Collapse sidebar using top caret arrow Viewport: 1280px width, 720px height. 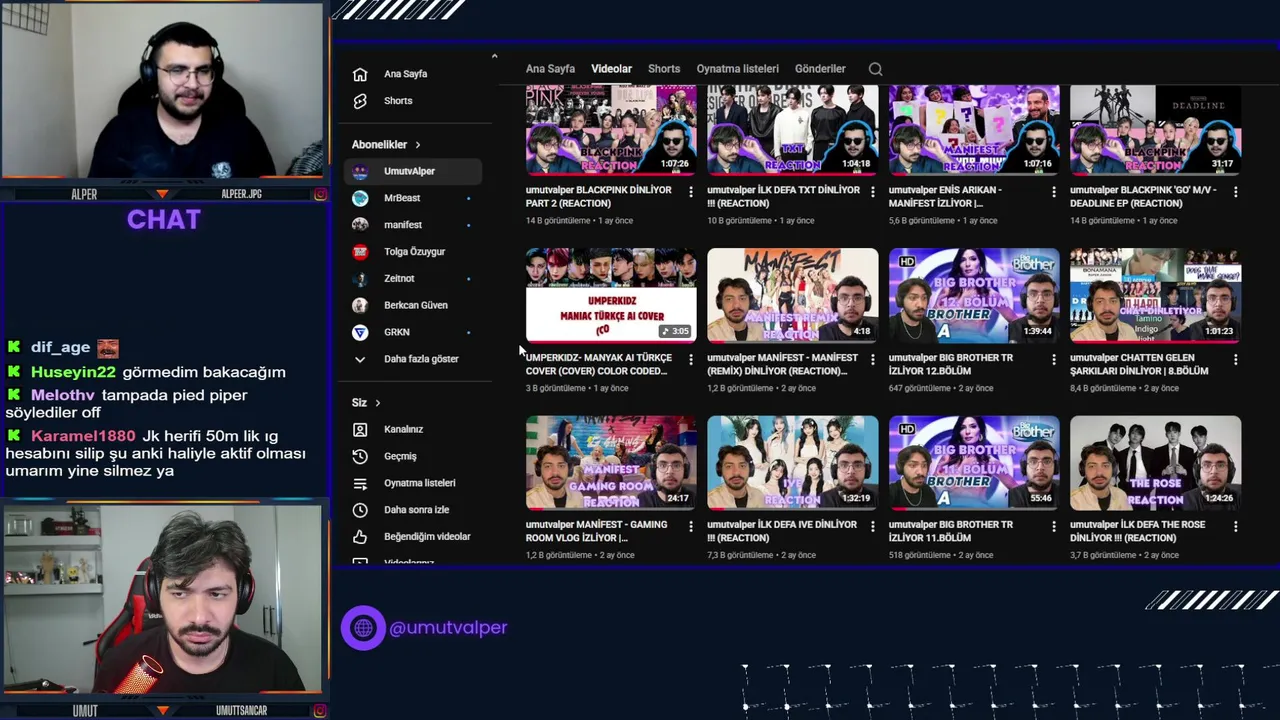pyautogui.click(x=494, y=56)
